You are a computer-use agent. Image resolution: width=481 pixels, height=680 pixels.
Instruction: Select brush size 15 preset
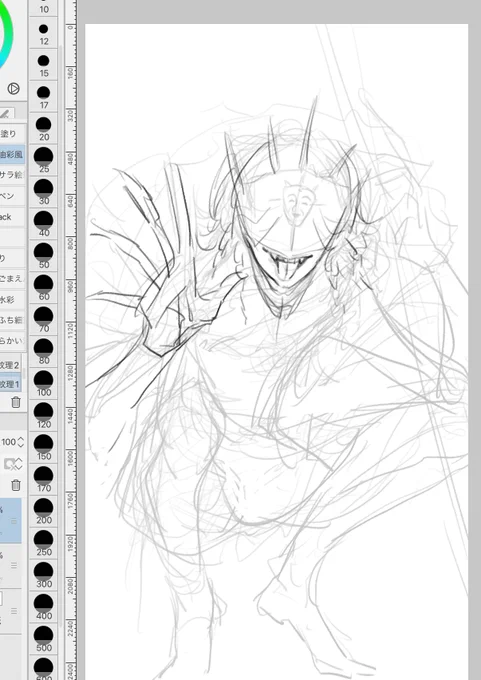(43, 65)
